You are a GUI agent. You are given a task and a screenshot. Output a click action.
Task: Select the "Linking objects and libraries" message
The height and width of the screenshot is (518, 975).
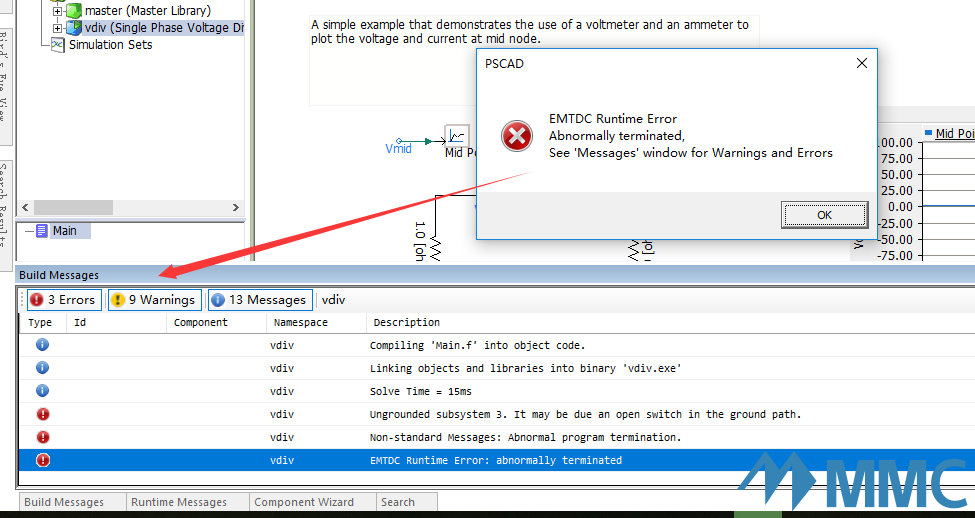497,368
